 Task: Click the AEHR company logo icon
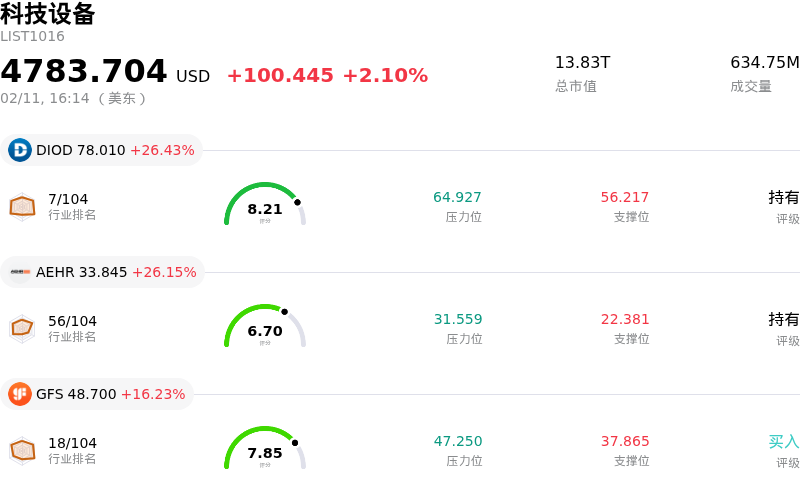(20, 272)
